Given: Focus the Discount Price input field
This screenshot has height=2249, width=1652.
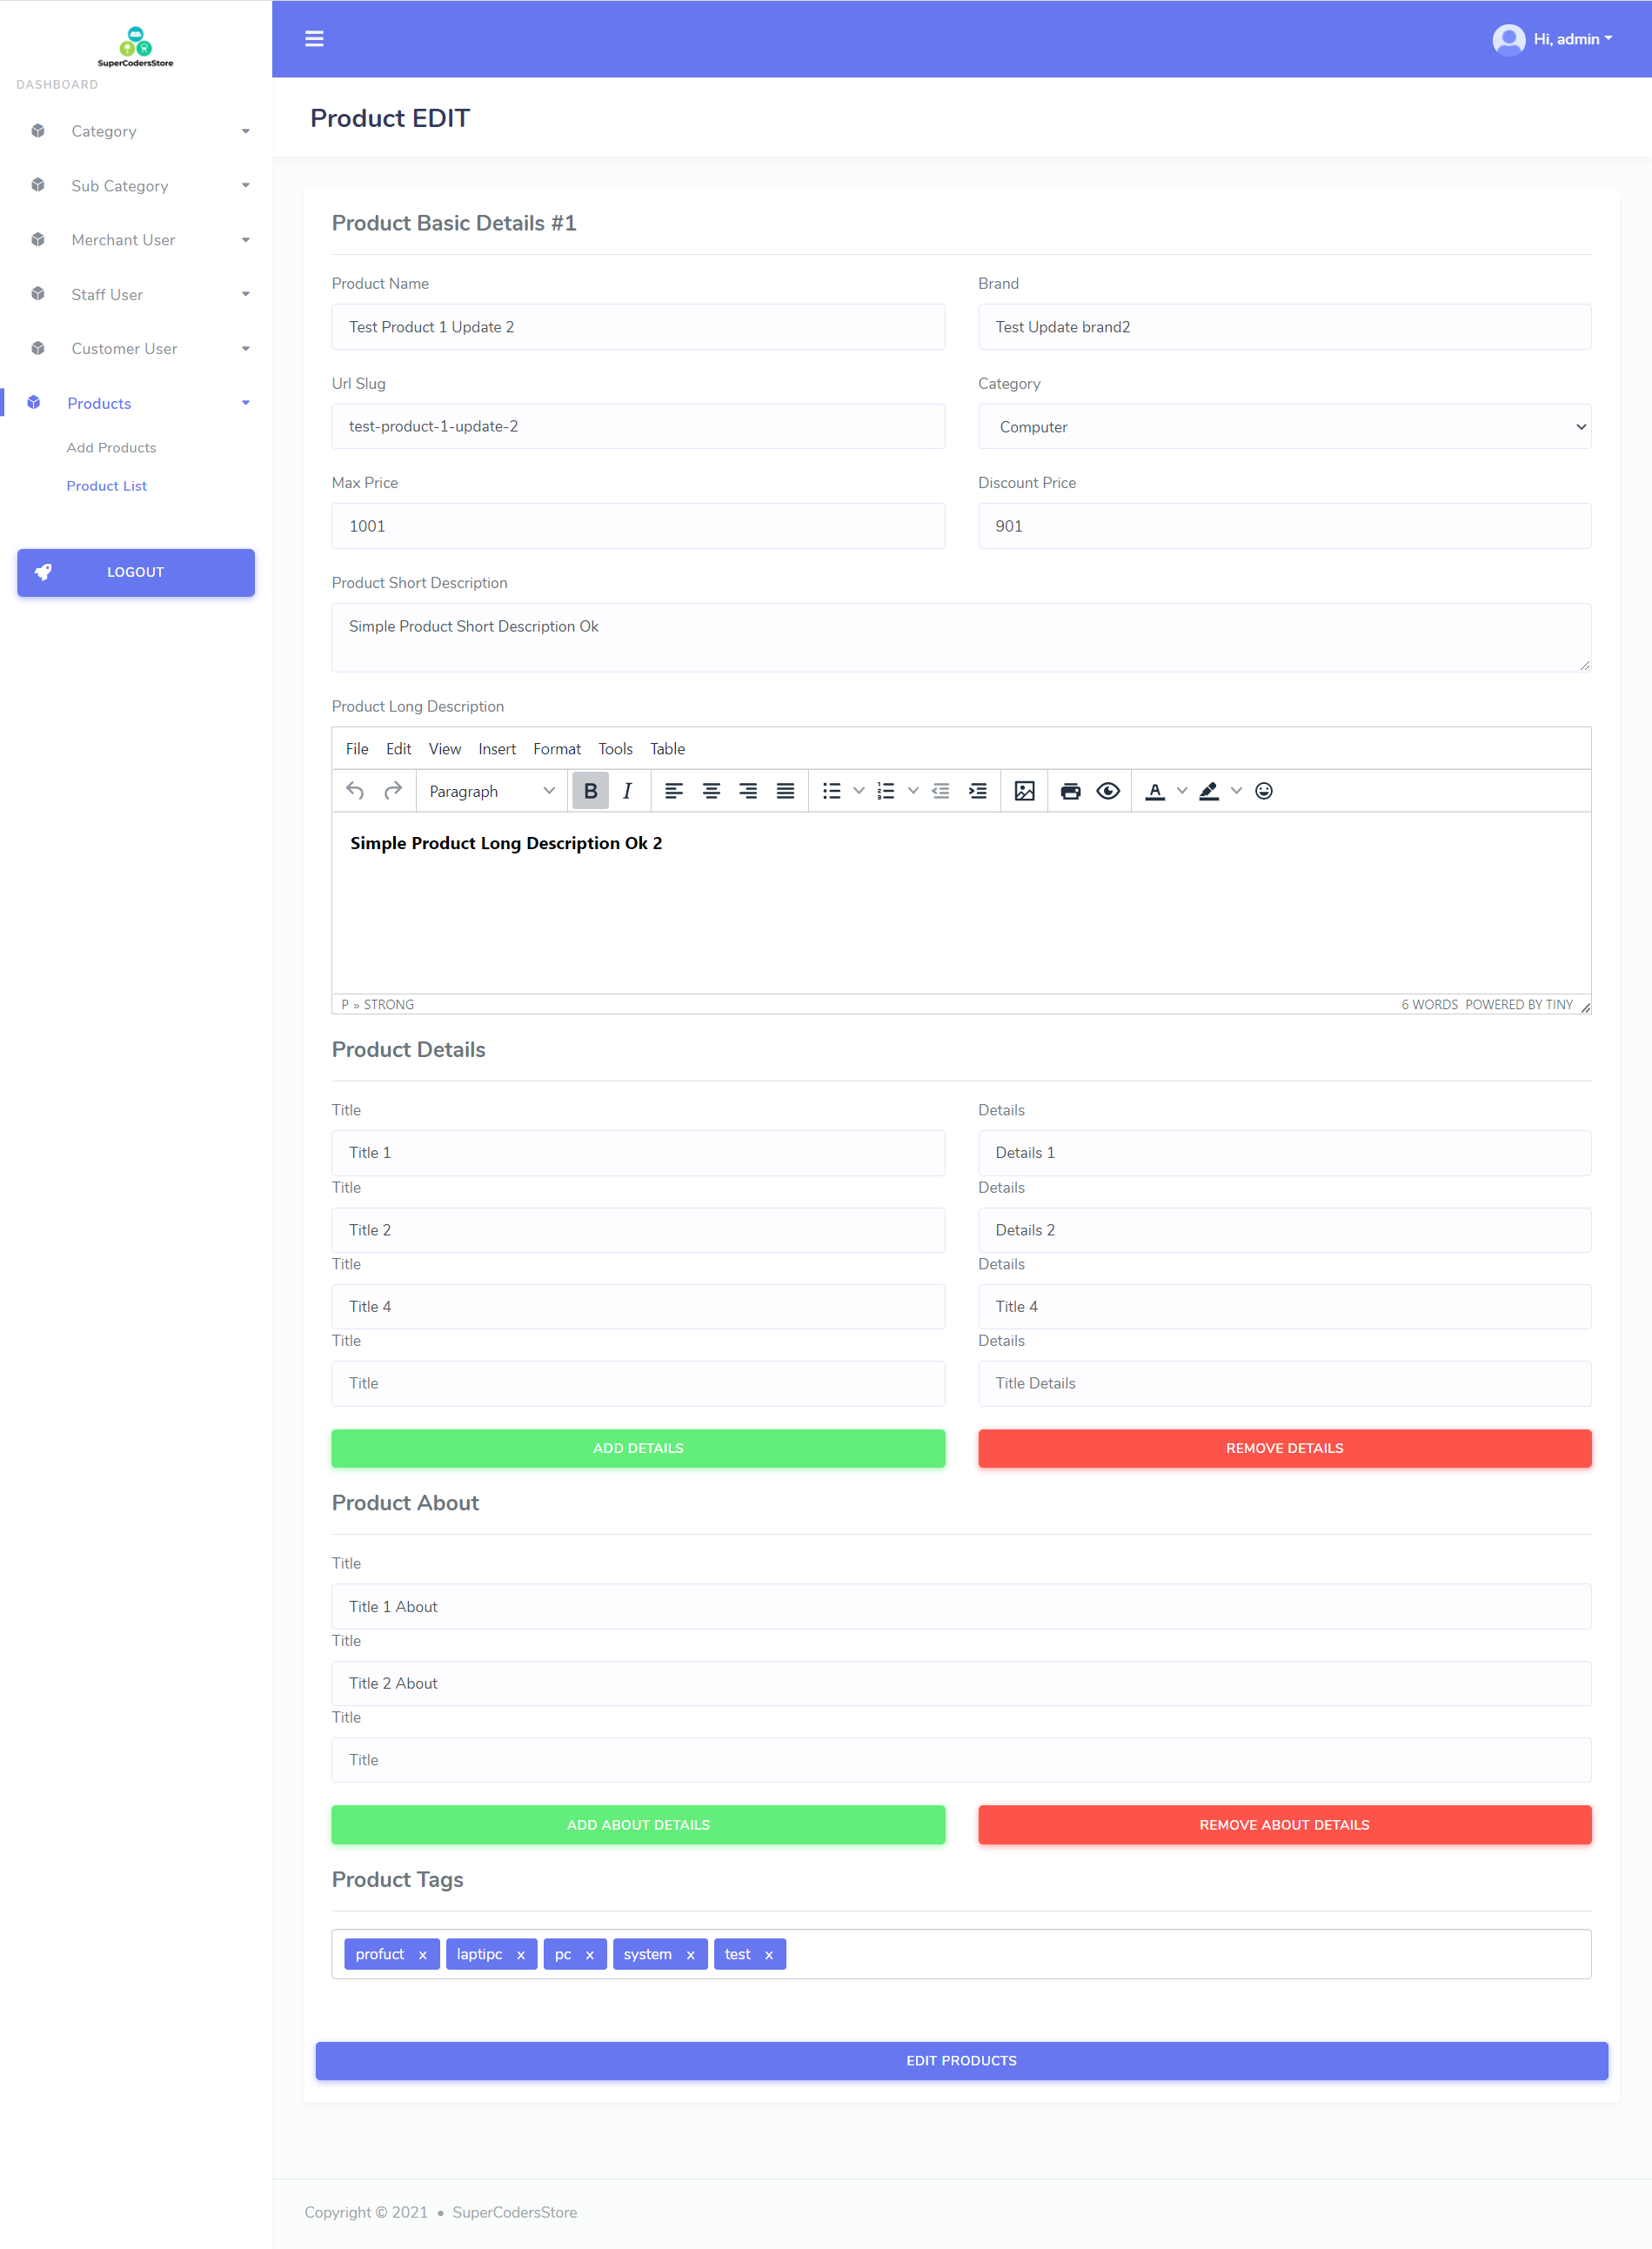Looking at the screenshot, I should [x=1284, y=526].
